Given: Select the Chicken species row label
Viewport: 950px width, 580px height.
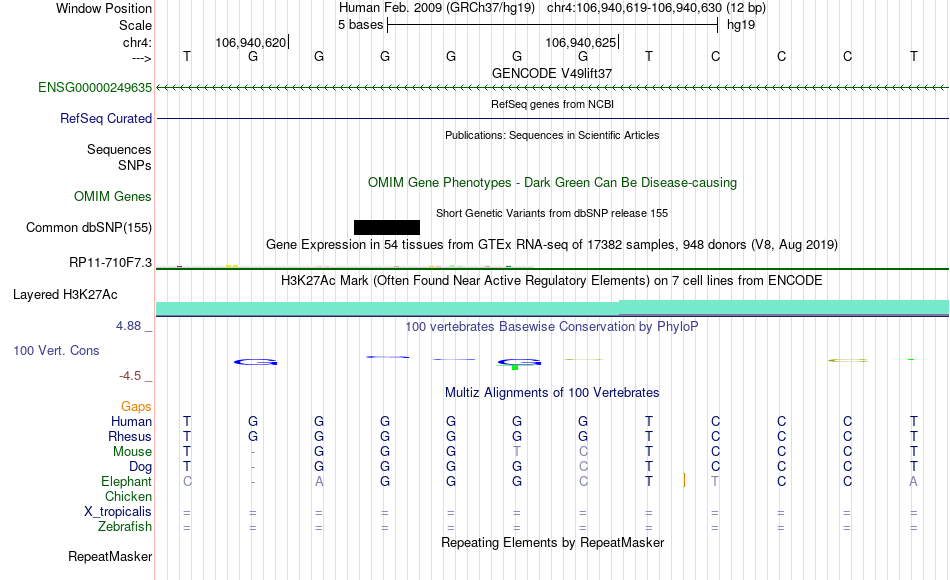Looking at the screenshot, I should point(128,496).
